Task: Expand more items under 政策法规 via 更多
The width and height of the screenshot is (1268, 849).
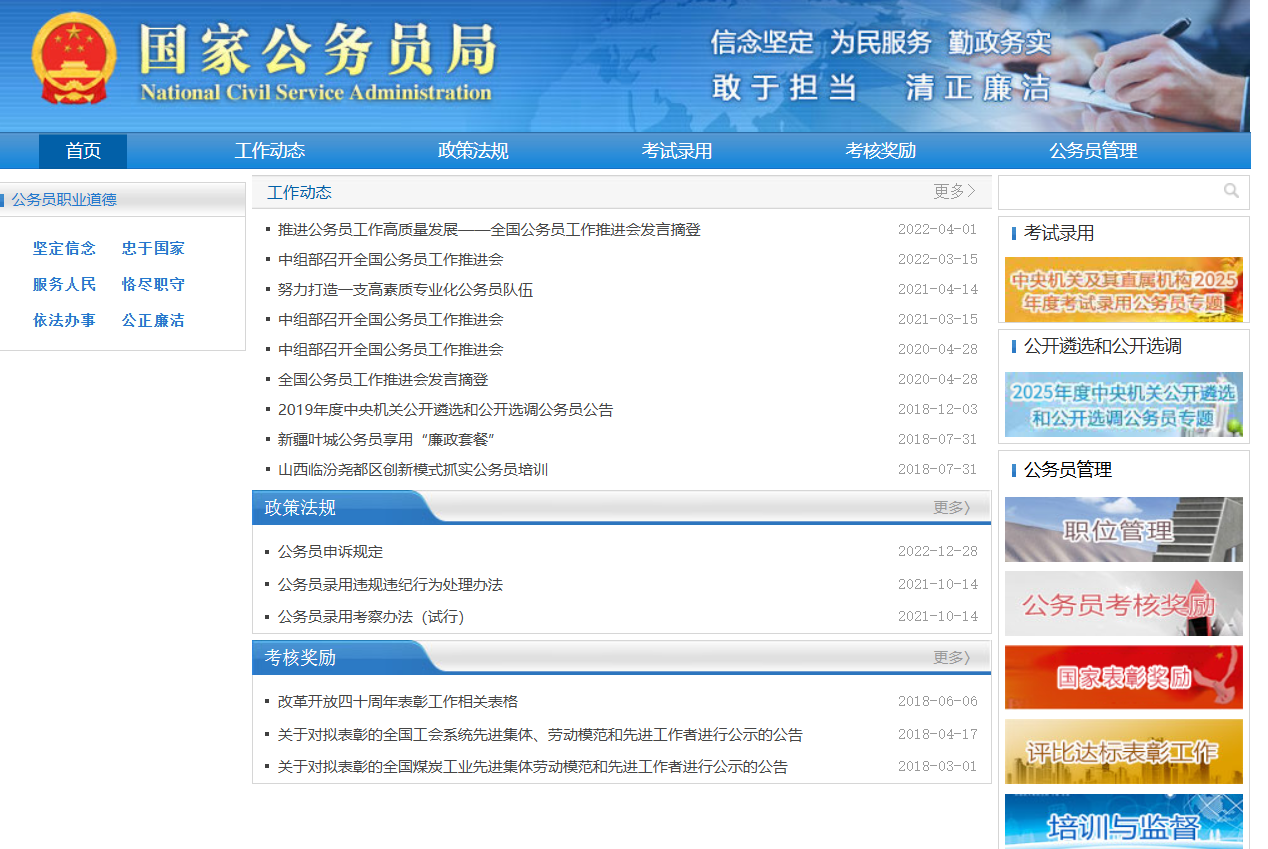Action: coord(950,507)
